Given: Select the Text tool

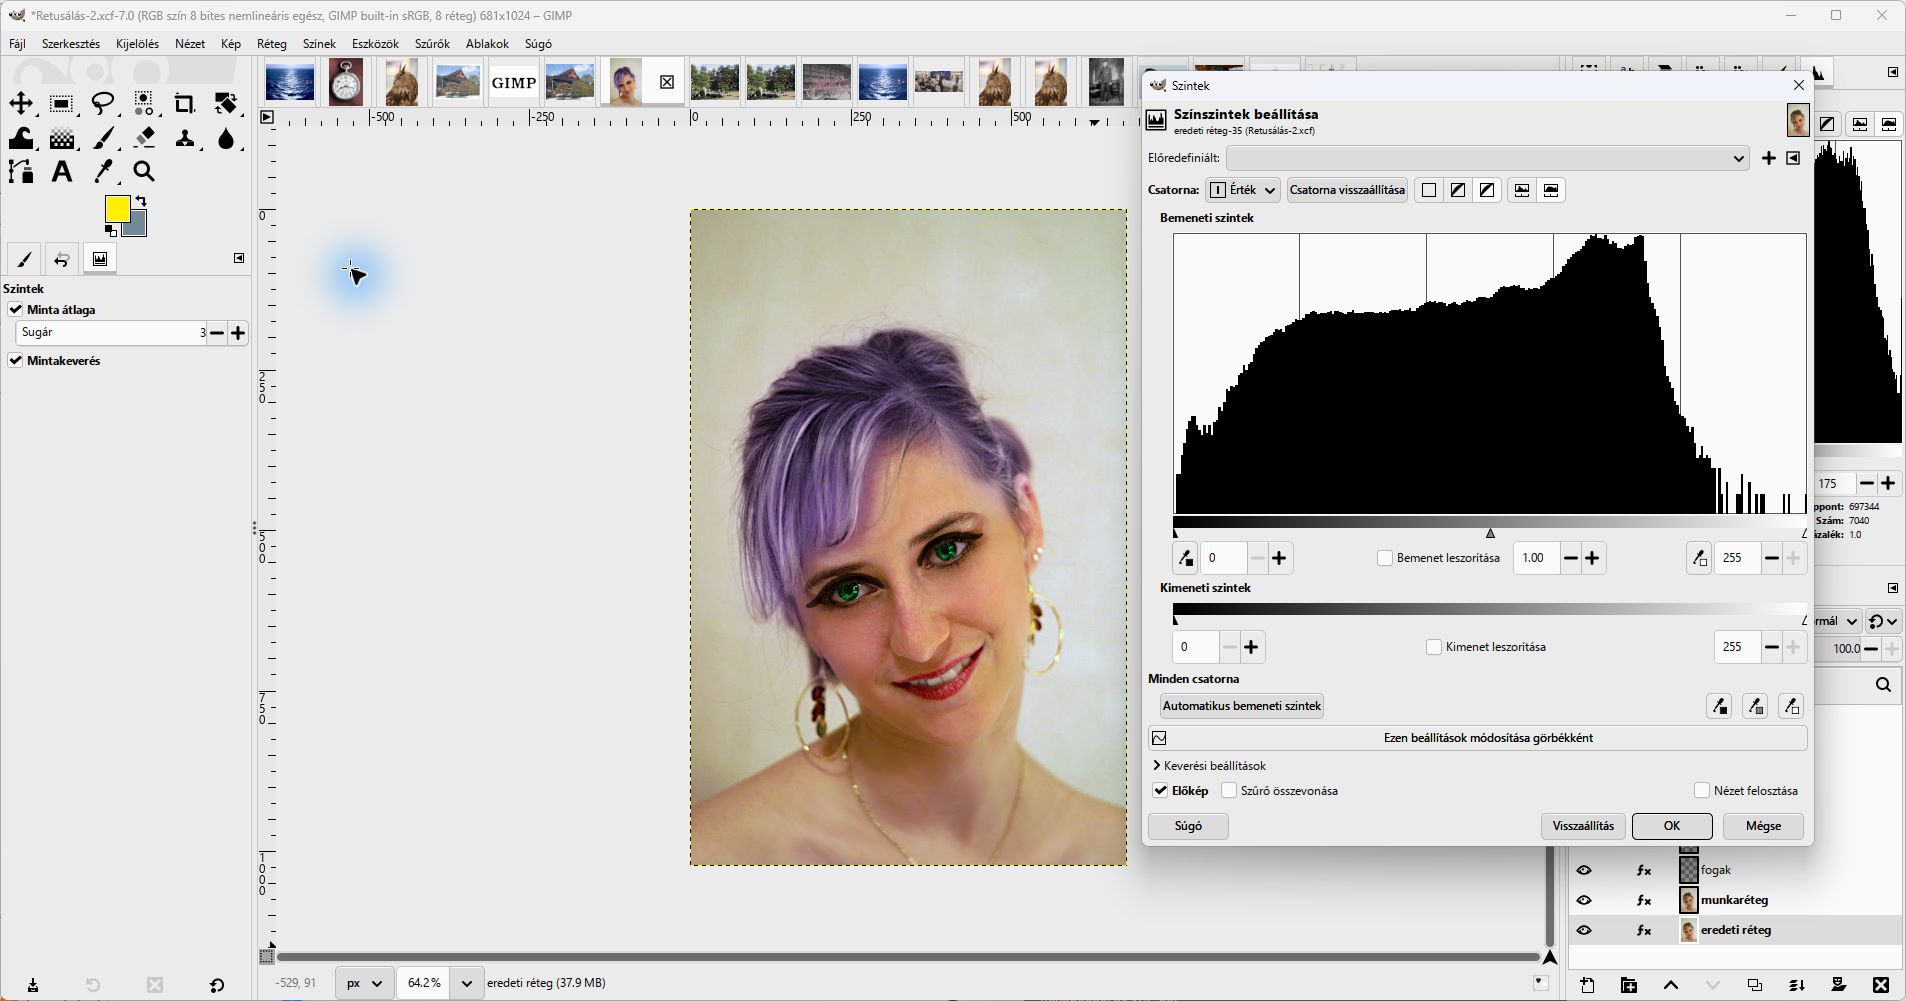Looking at the screenshot, I should pyautogui.click(x=62, y=172).
